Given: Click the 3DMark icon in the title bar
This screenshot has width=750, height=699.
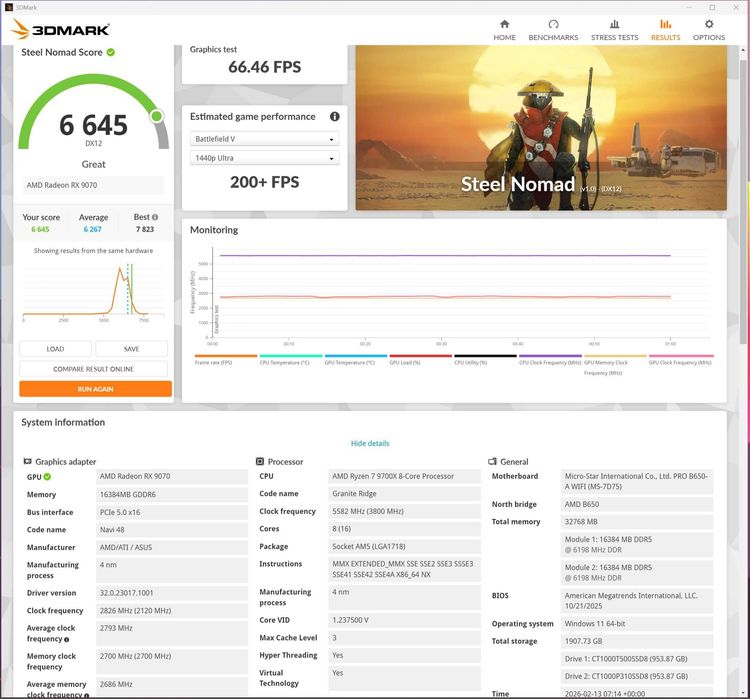Looking at the screenshot, I should pyautogui.click(x=9, y=7).
